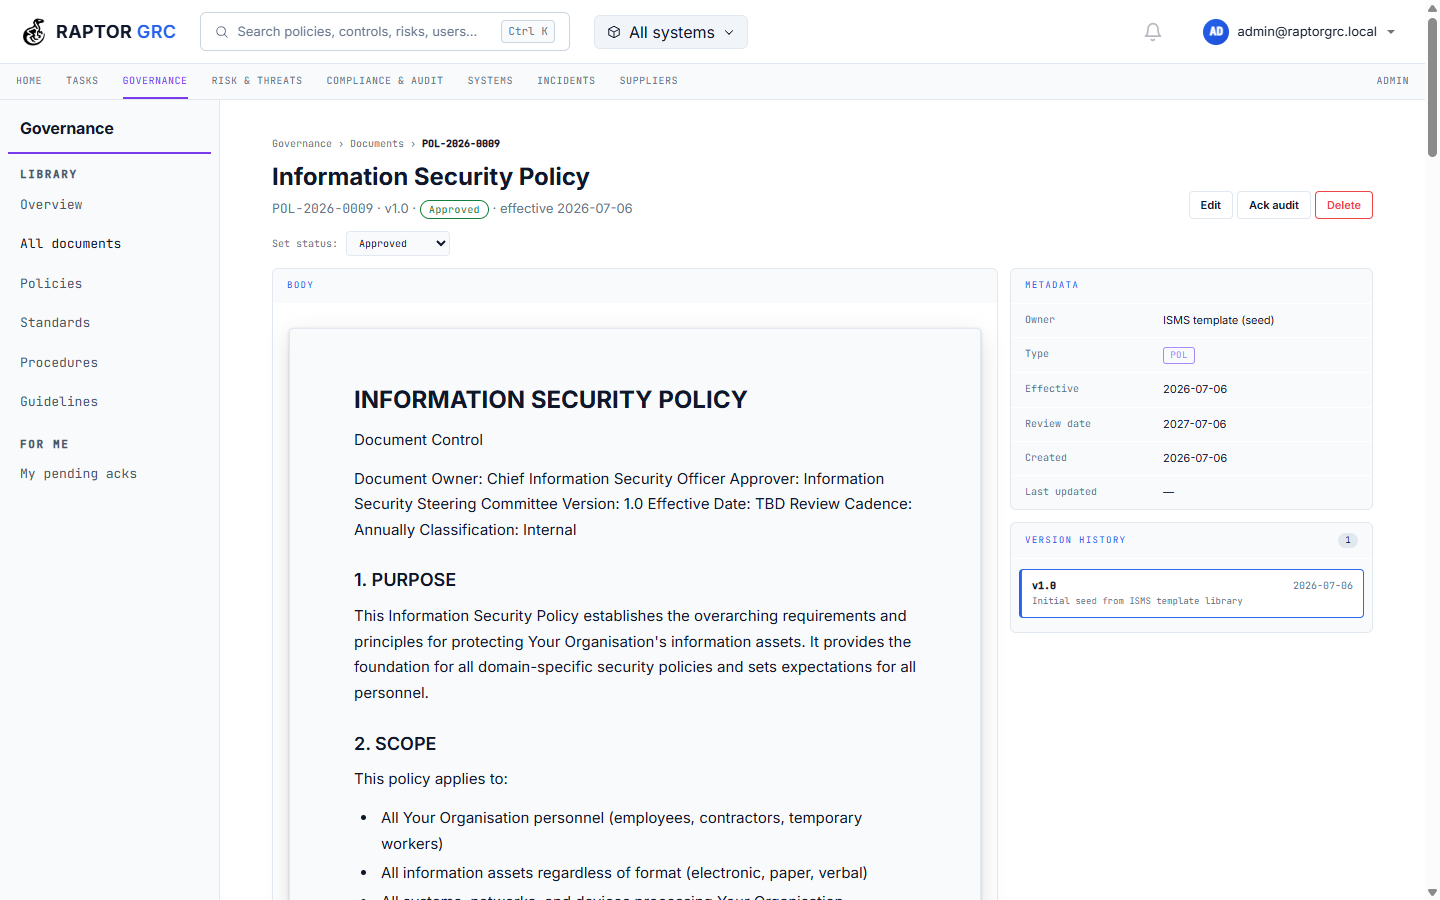Click the POL-2026-0009 breadcrumb text
The width and height of the screenshot is (1440, 900).
[x=461, y=144]
